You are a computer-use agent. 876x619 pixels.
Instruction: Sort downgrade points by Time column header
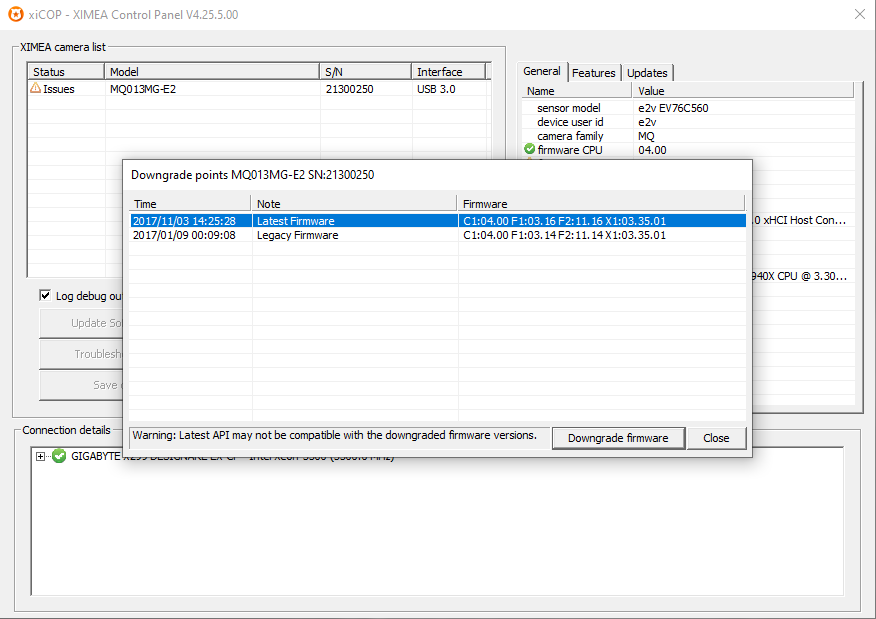(190, 203)
